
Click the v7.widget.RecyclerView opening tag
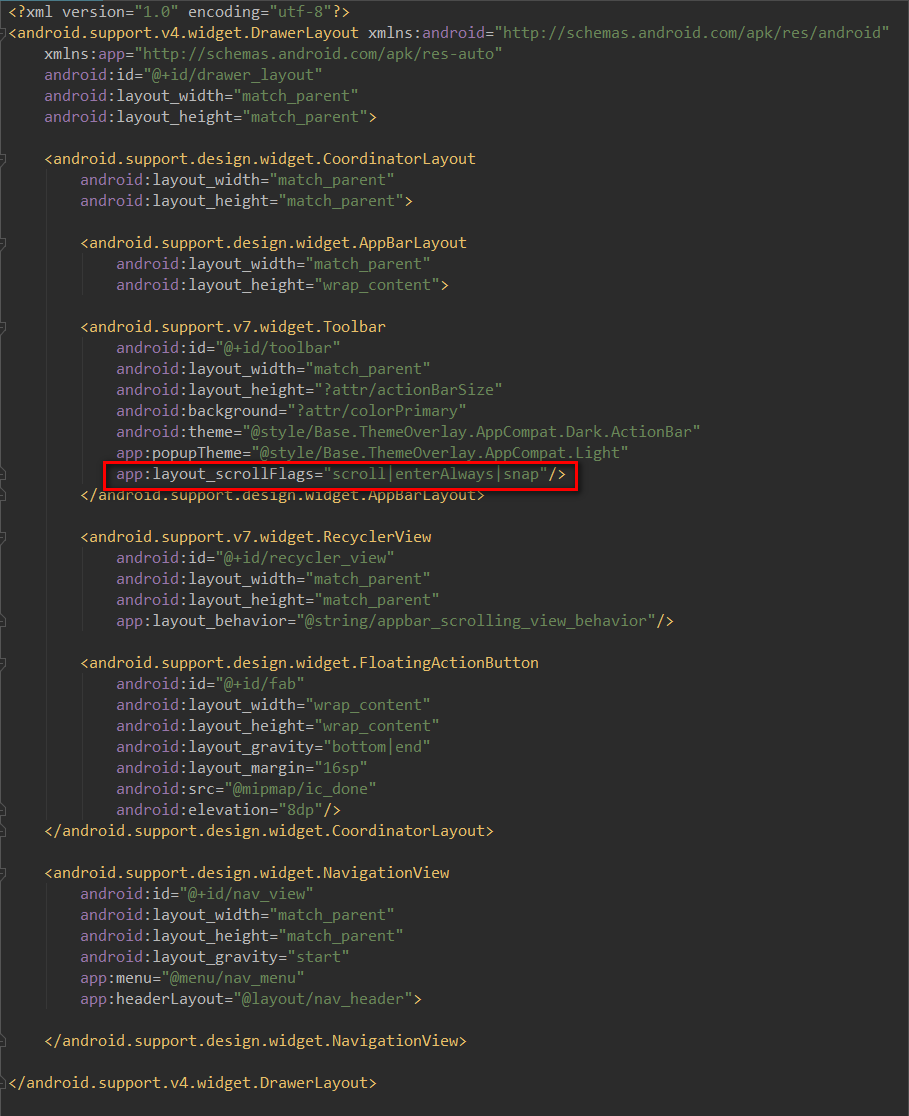pos(256,537)
